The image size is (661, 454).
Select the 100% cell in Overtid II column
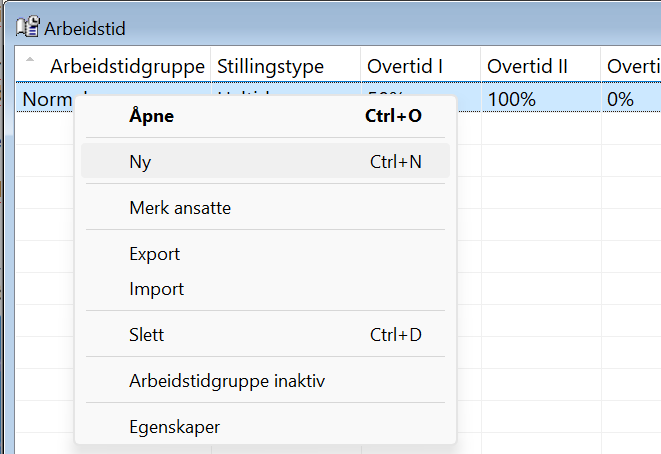click(x=540, y=100)
